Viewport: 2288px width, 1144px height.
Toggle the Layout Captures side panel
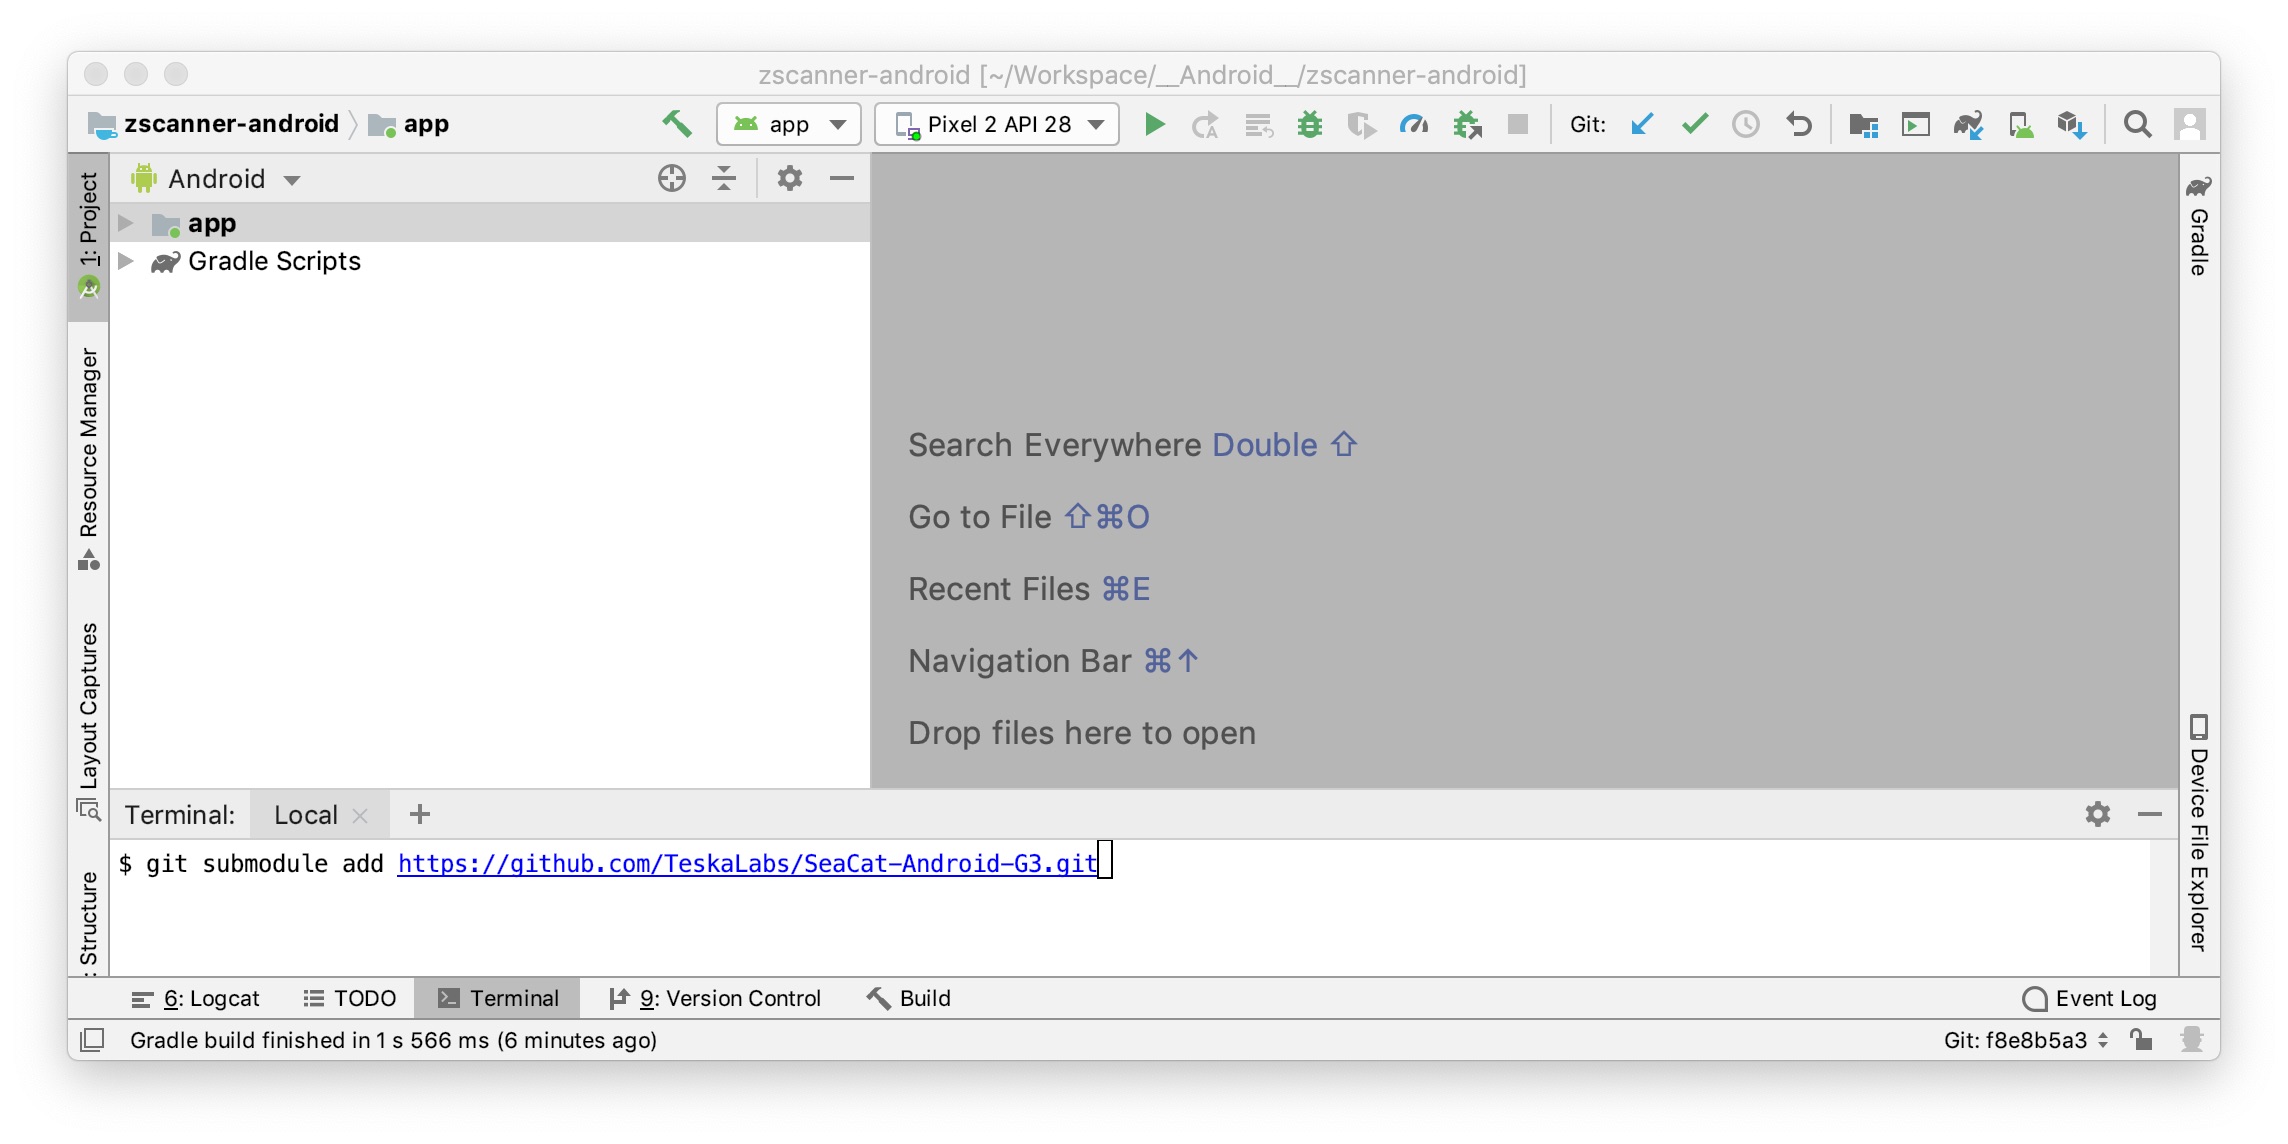click(x=89, y=721)
